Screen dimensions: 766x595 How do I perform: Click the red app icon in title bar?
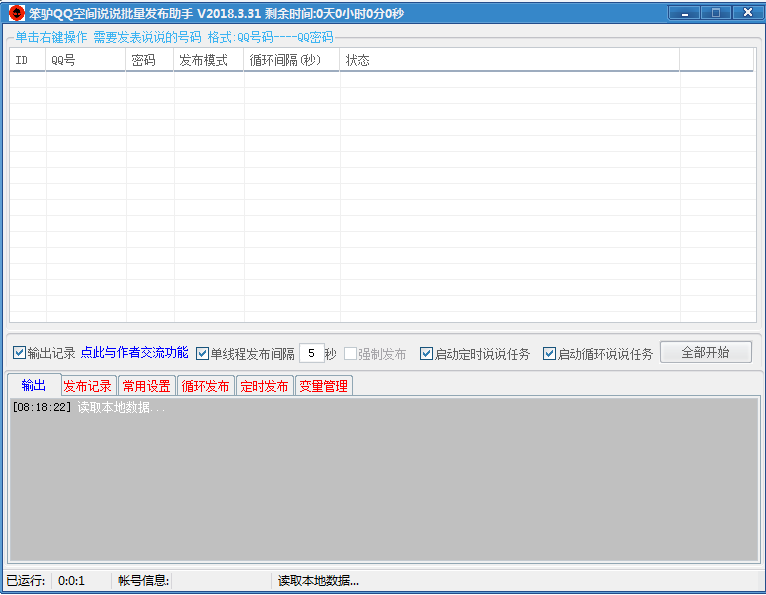coord(17,13)
